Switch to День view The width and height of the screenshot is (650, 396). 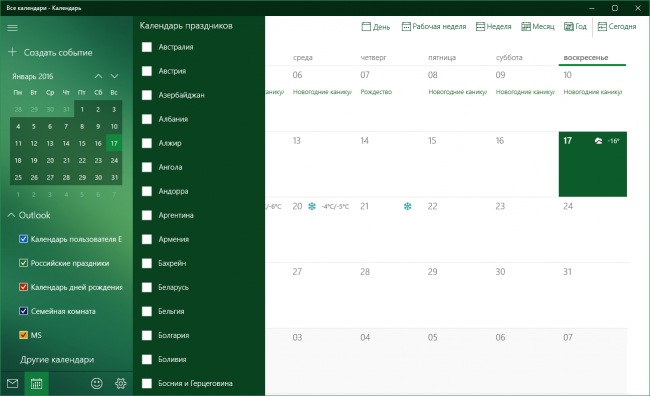(x=376, y=27)
